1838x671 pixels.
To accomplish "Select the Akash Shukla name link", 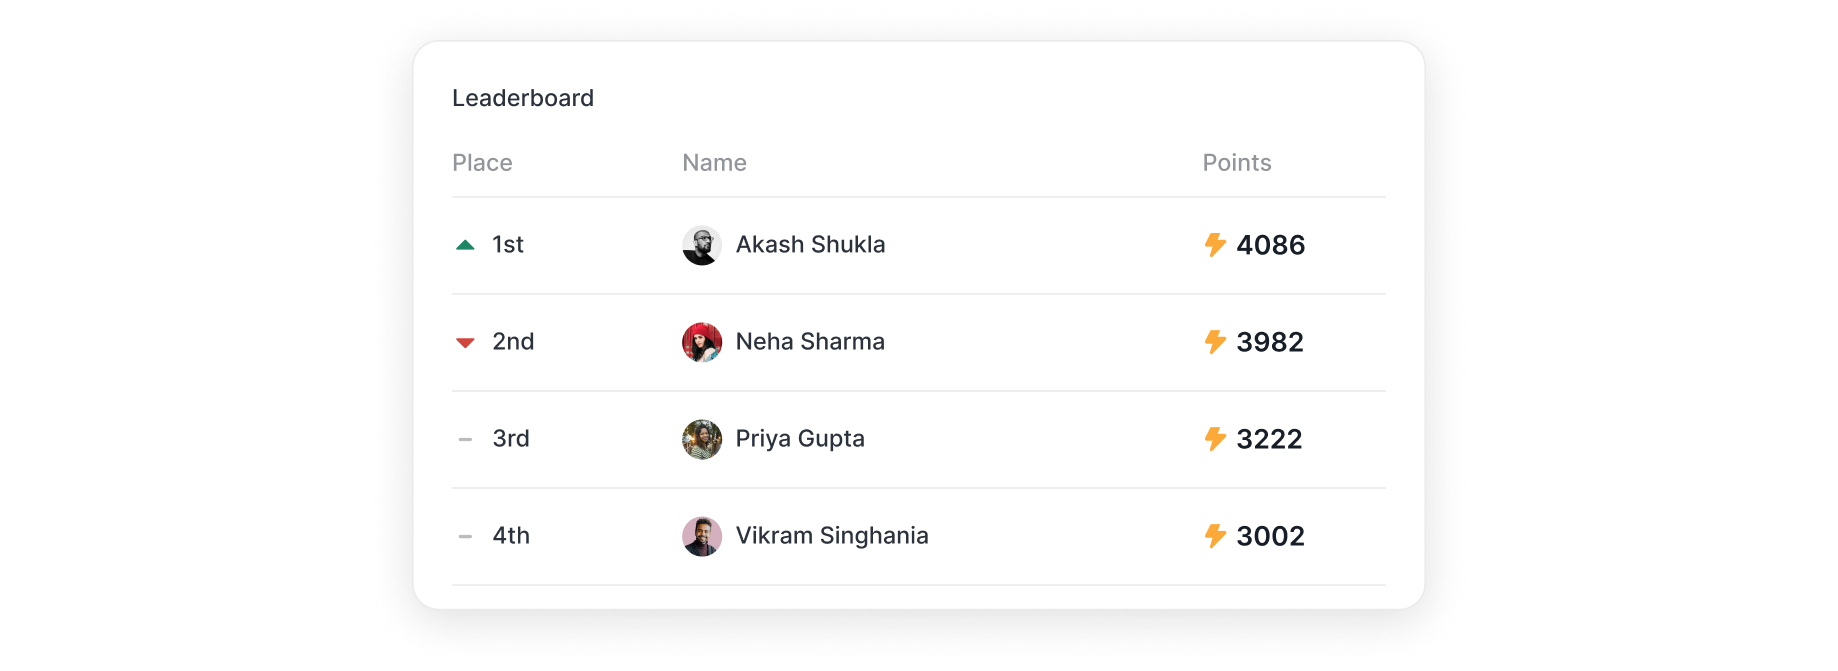I will (x=810, y=245).
